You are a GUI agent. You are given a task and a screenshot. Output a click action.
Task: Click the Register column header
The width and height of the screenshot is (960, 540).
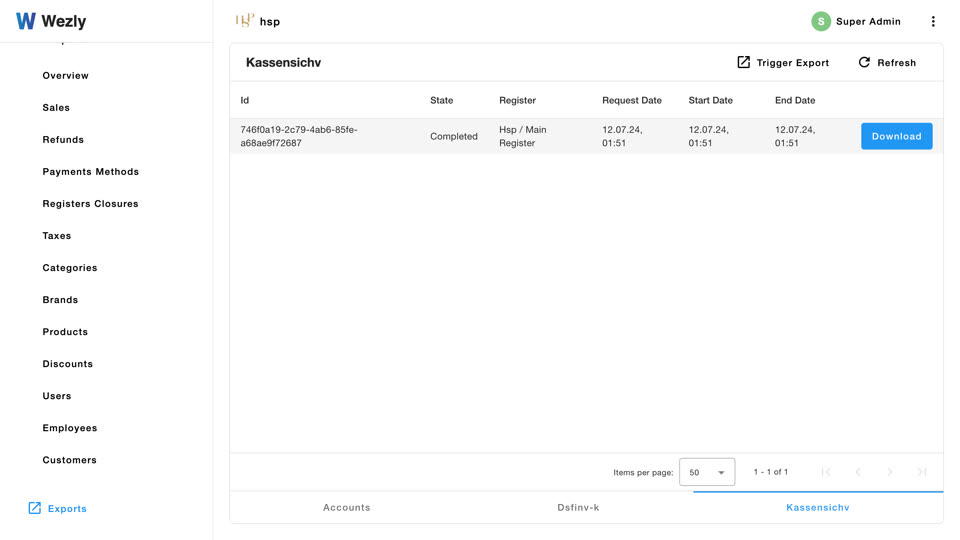coord(517,100)
